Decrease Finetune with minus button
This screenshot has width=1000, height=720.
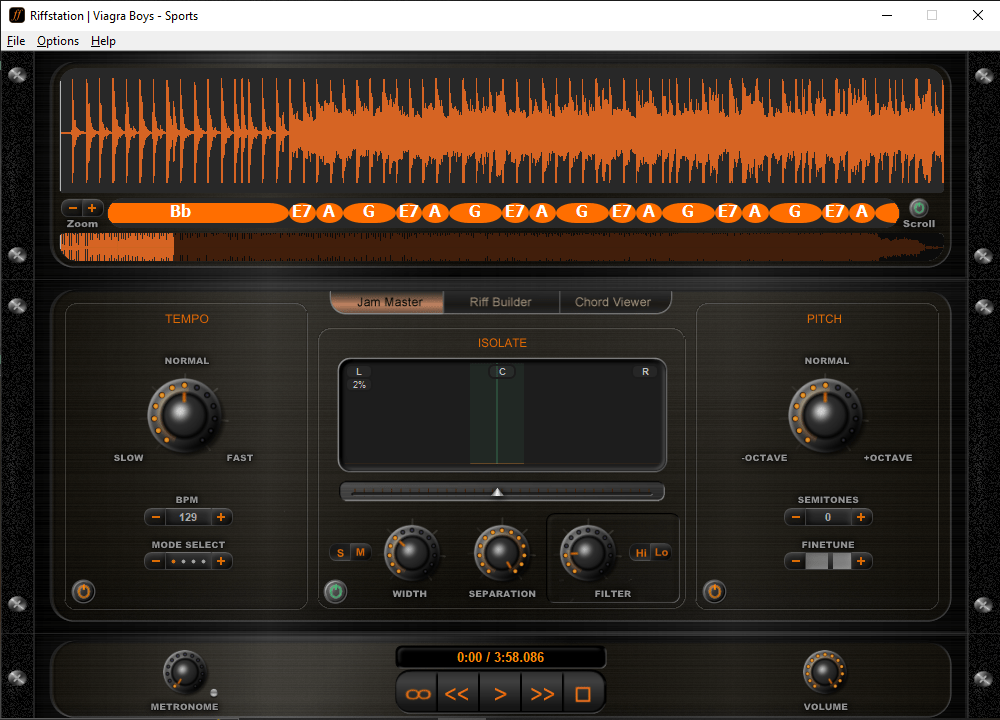pos(796,561)
